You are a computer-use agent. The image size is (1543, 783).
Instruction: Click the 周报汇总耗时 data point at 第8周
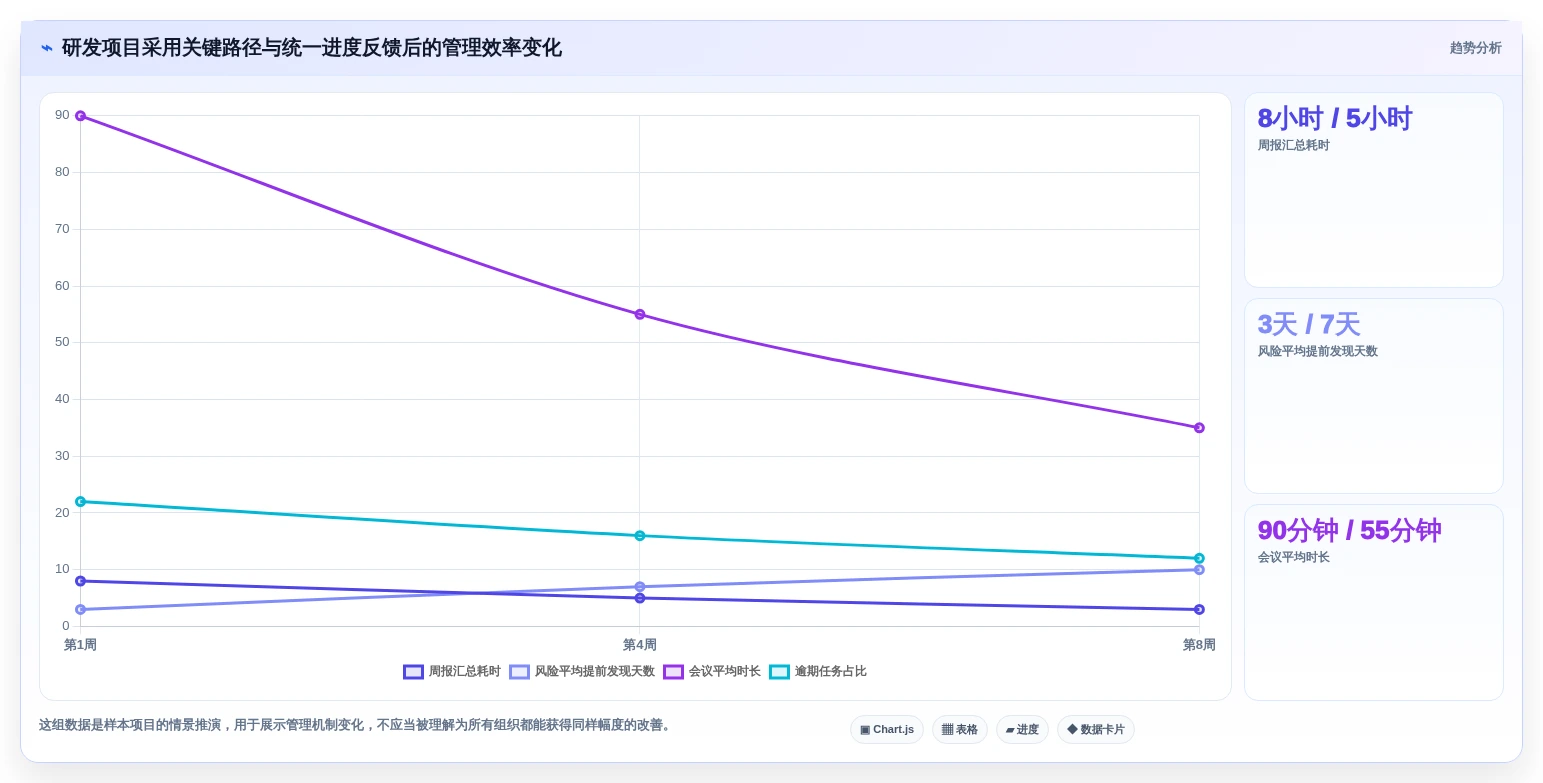click(x=1199, y=609)
